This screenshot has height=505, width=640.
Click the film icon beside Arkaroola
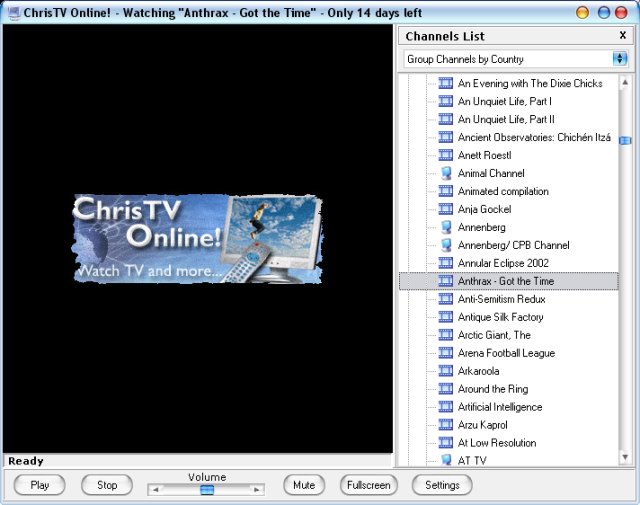pos(445,371)
